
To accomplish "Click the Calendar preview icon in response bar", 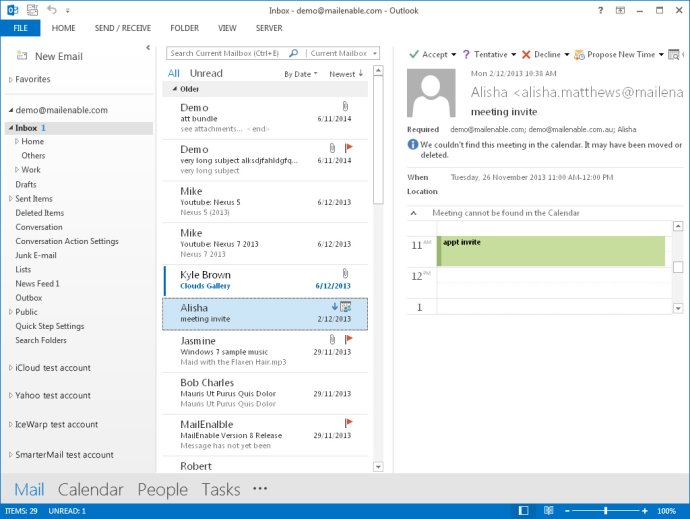I will point(673,55).
